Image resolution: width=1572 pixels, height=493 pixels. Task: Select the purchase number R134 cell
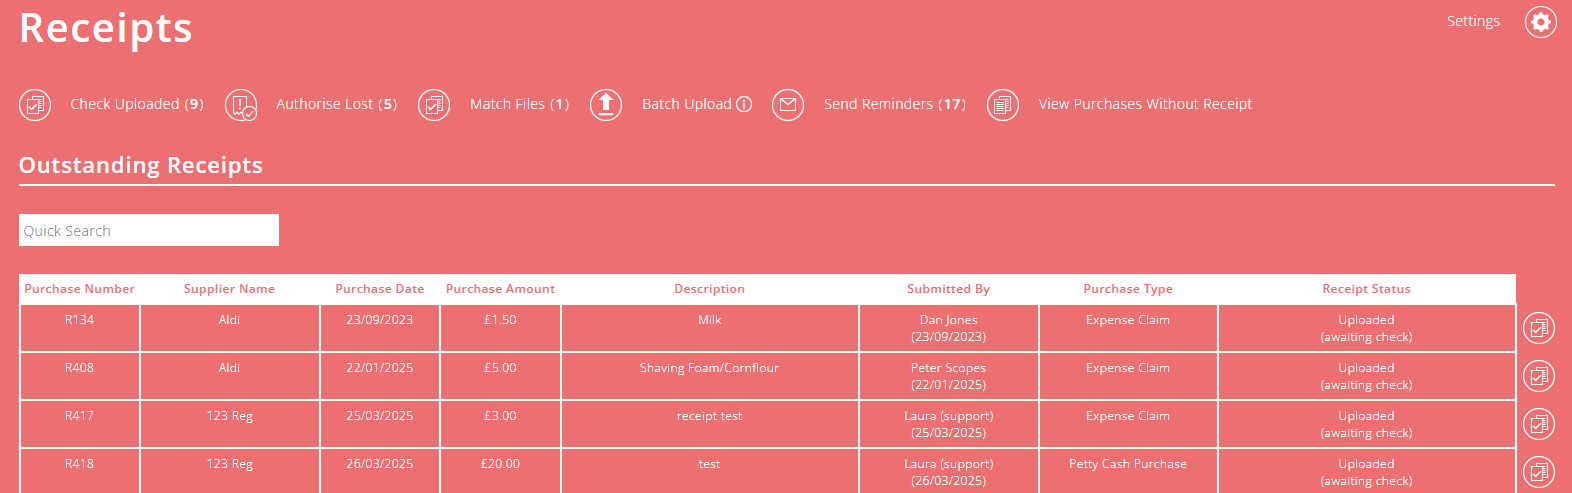(80, 328)
